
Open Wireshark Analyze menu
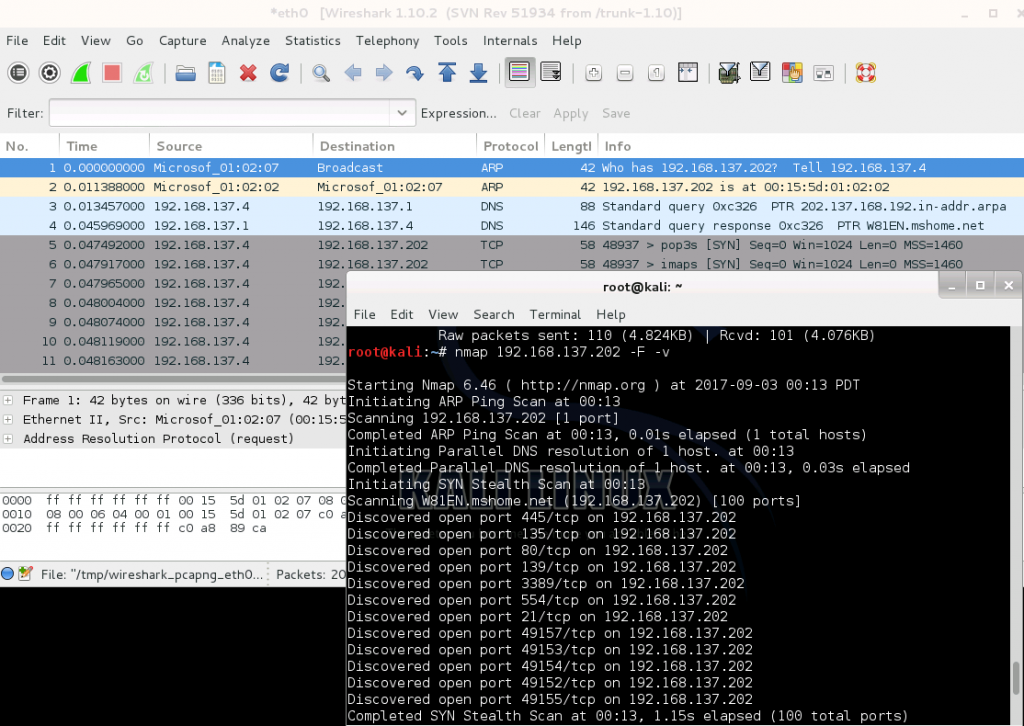click(x=246, y=40)
